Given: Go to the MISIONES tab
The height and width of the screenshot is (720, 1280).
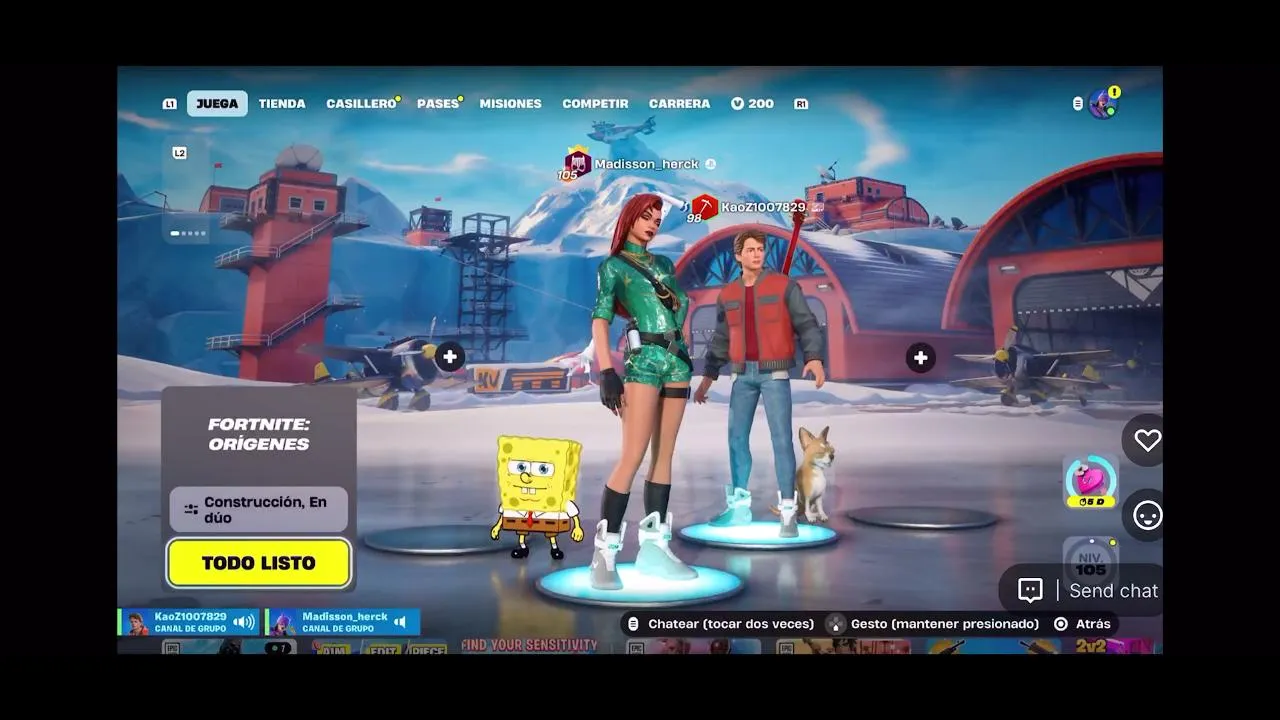Looking at the screenshot, I should pos(510,104).
